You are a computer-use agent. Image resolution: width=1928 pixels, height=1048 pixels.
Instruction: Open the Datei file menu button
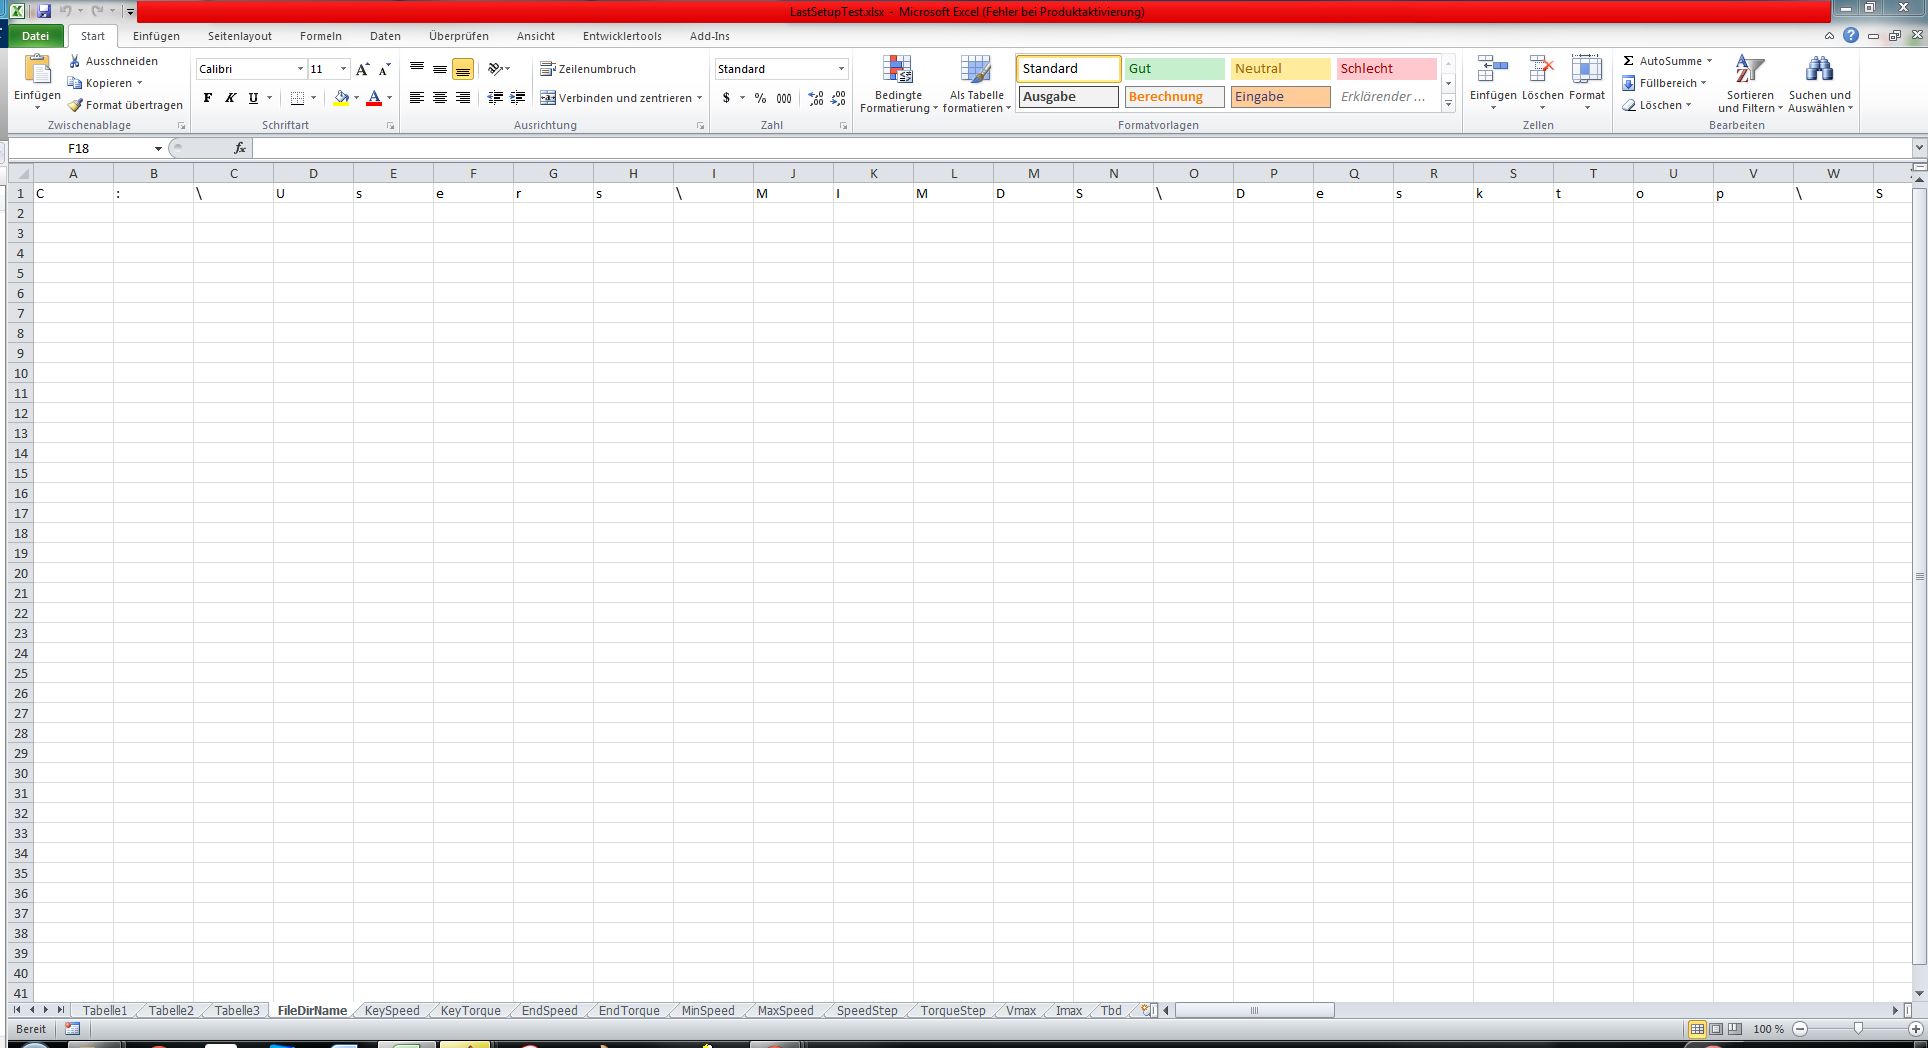point(35,36)
